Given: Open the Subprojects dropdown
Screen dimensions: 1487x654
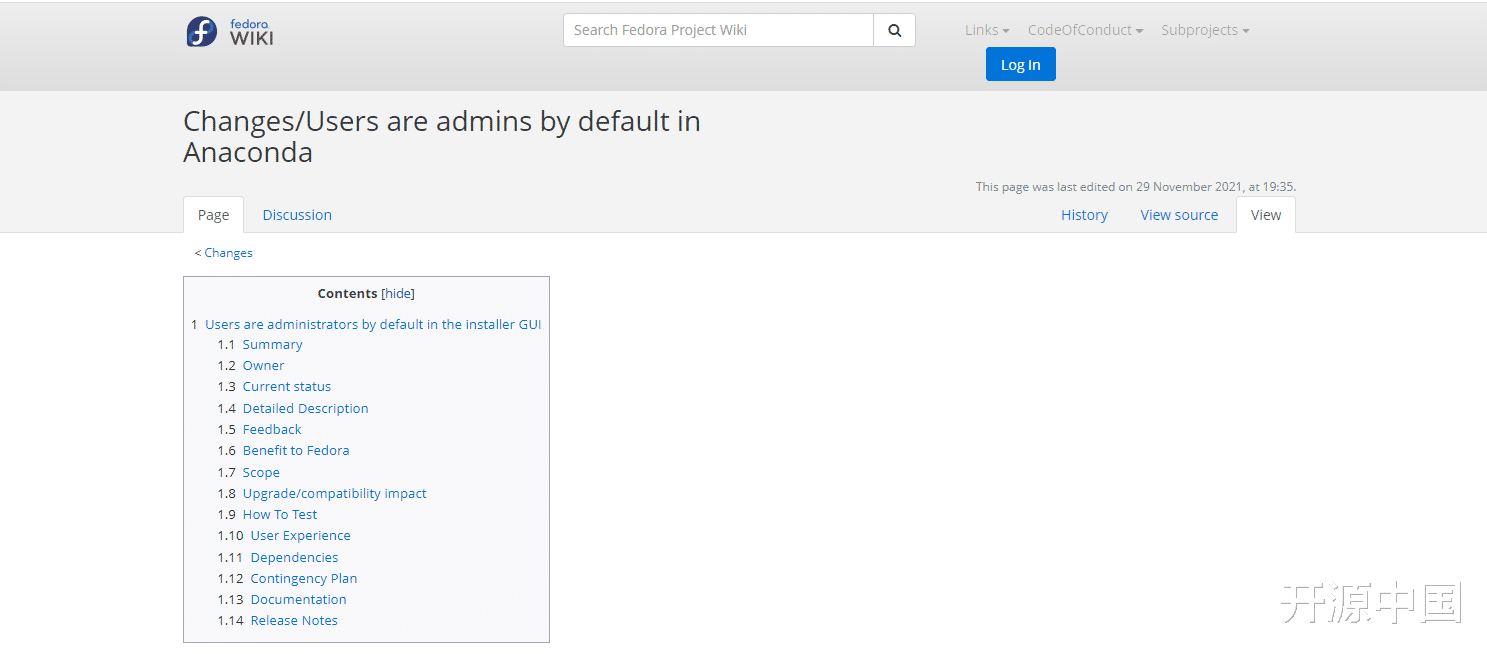Looking at the screenshot, I should point(1205,30).
